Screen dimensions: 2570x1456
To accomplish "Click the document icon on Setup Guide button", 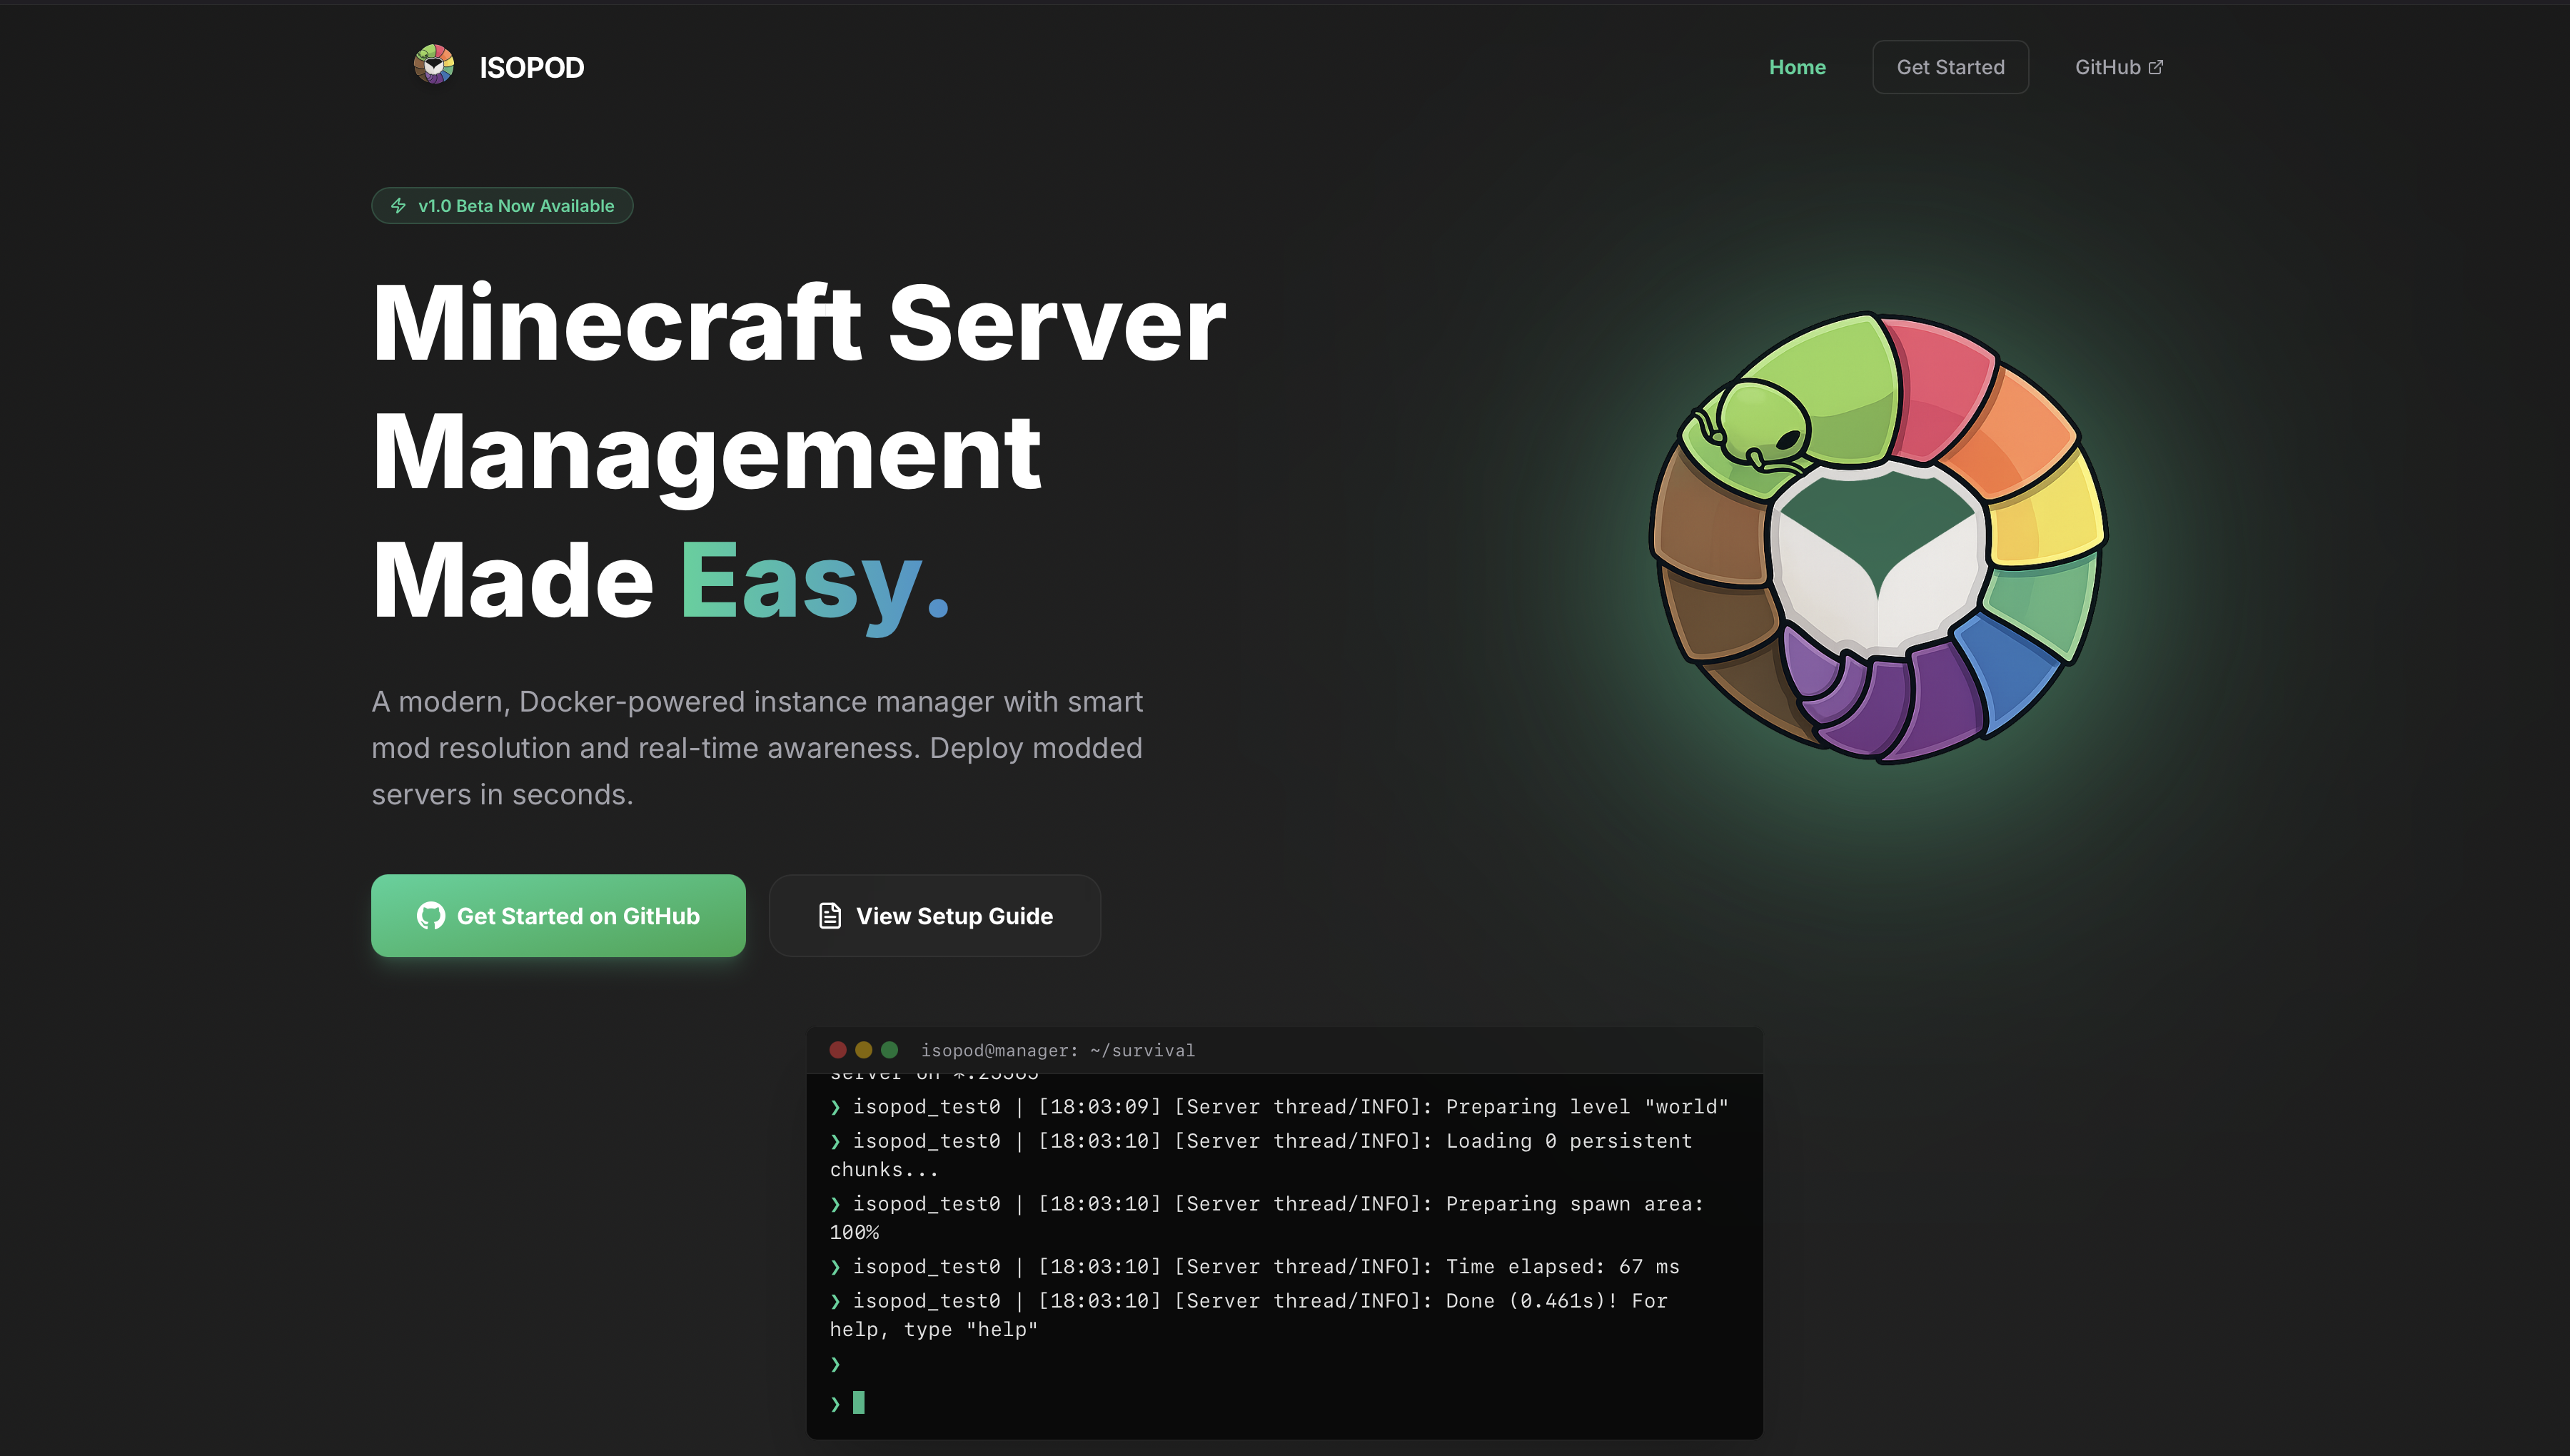I will point(829,916).
